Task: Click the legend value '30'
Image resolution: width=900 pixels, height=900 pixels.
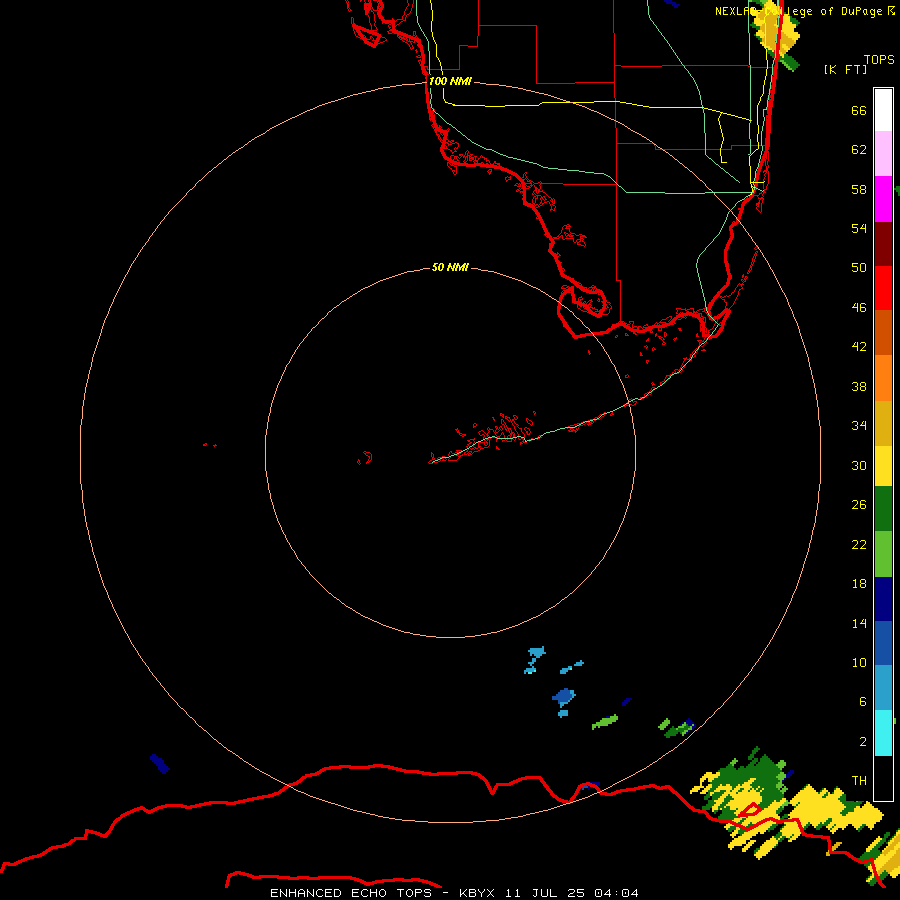Action: point(859,465)
